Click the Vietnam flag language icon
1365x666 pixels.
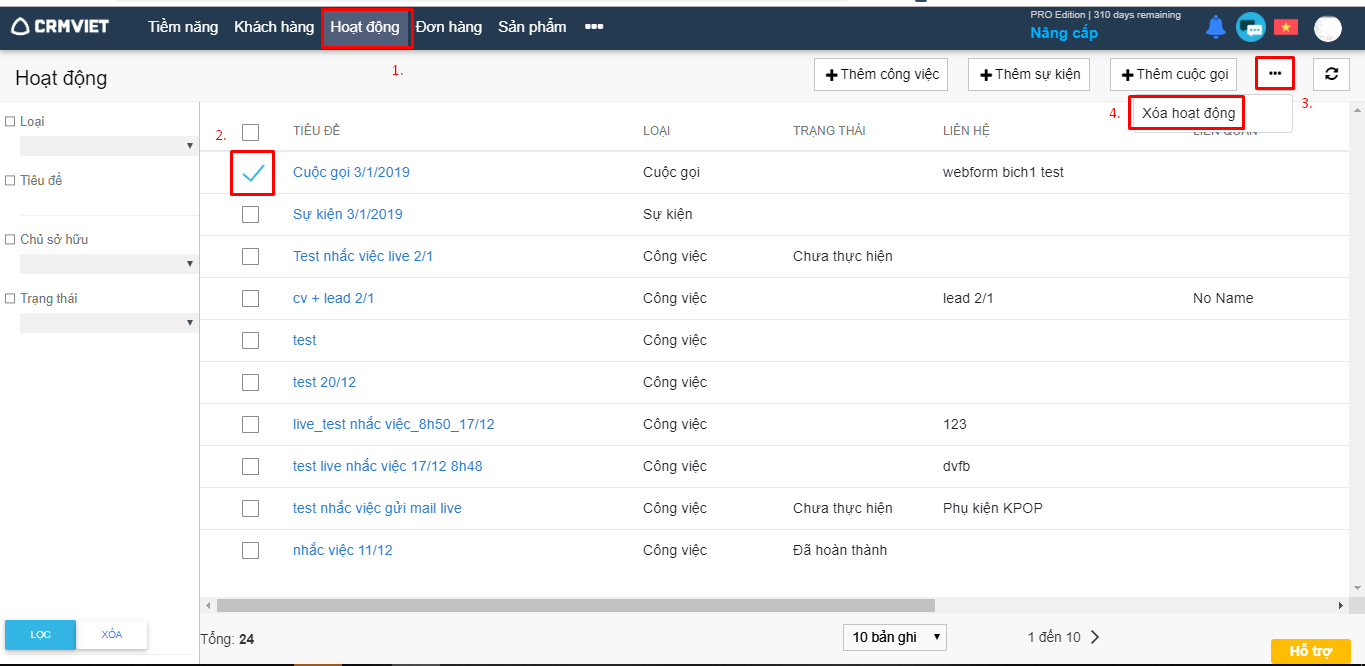point(1285,27)
